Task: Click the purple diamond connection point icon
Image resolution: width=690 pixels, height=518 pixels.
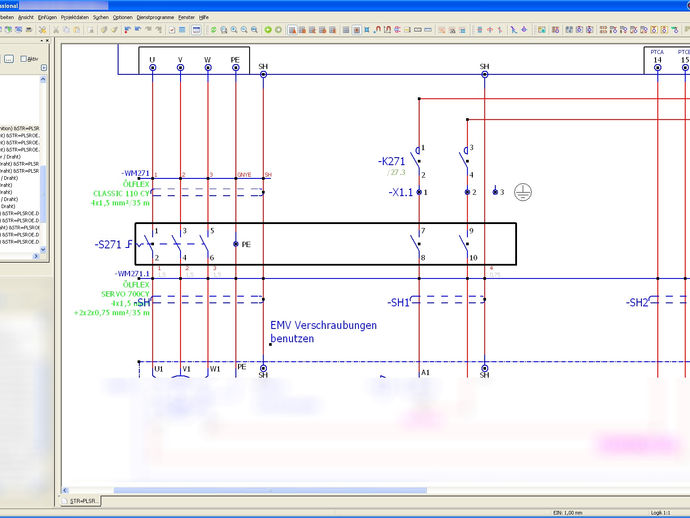Action: (x=524, y=30)
